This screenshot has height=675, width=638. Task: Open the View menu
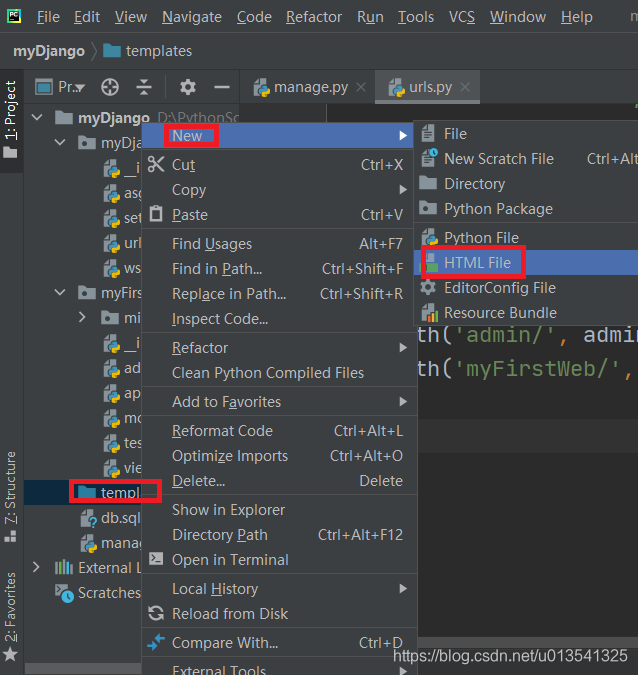click(x=130, y=17)
